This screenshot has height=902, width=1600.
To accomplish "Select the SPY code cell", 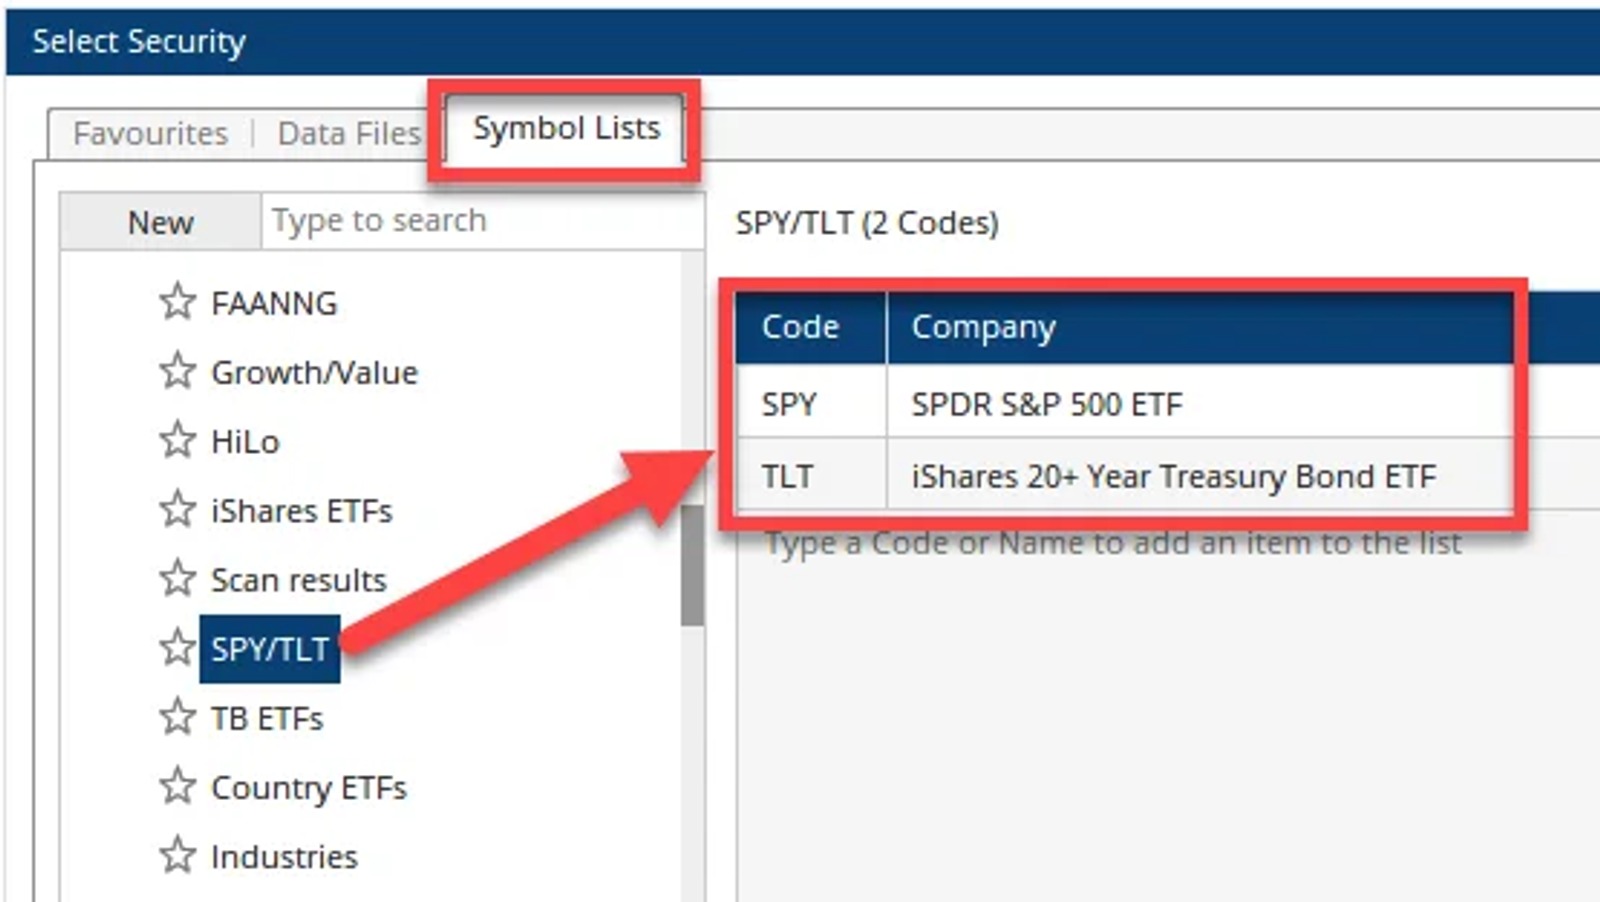I will coord(811,403).
